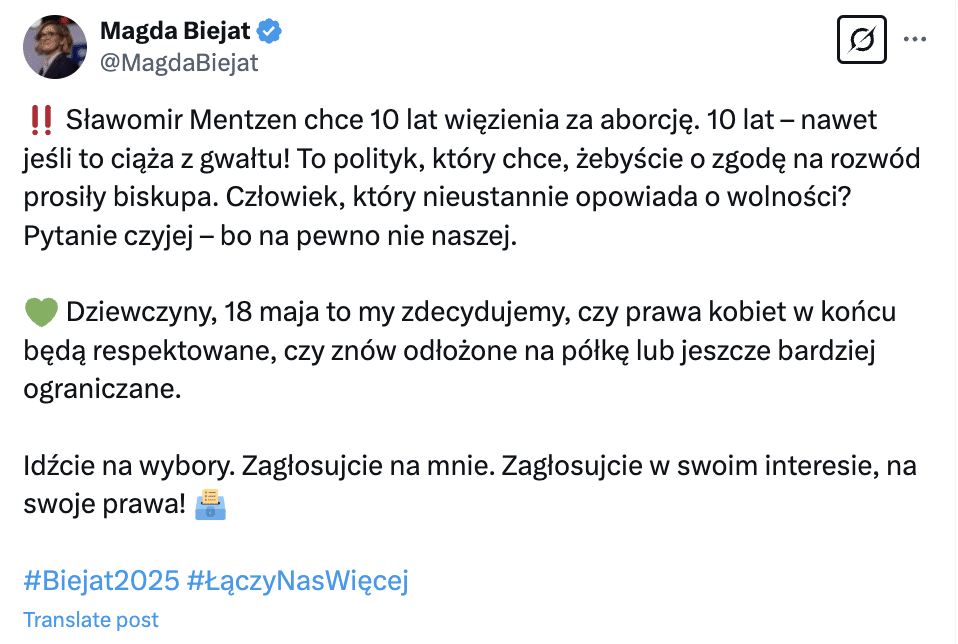Click the Translate post link
The height and width of the screenshot is (644, 958).
click(x=91, y=620)
